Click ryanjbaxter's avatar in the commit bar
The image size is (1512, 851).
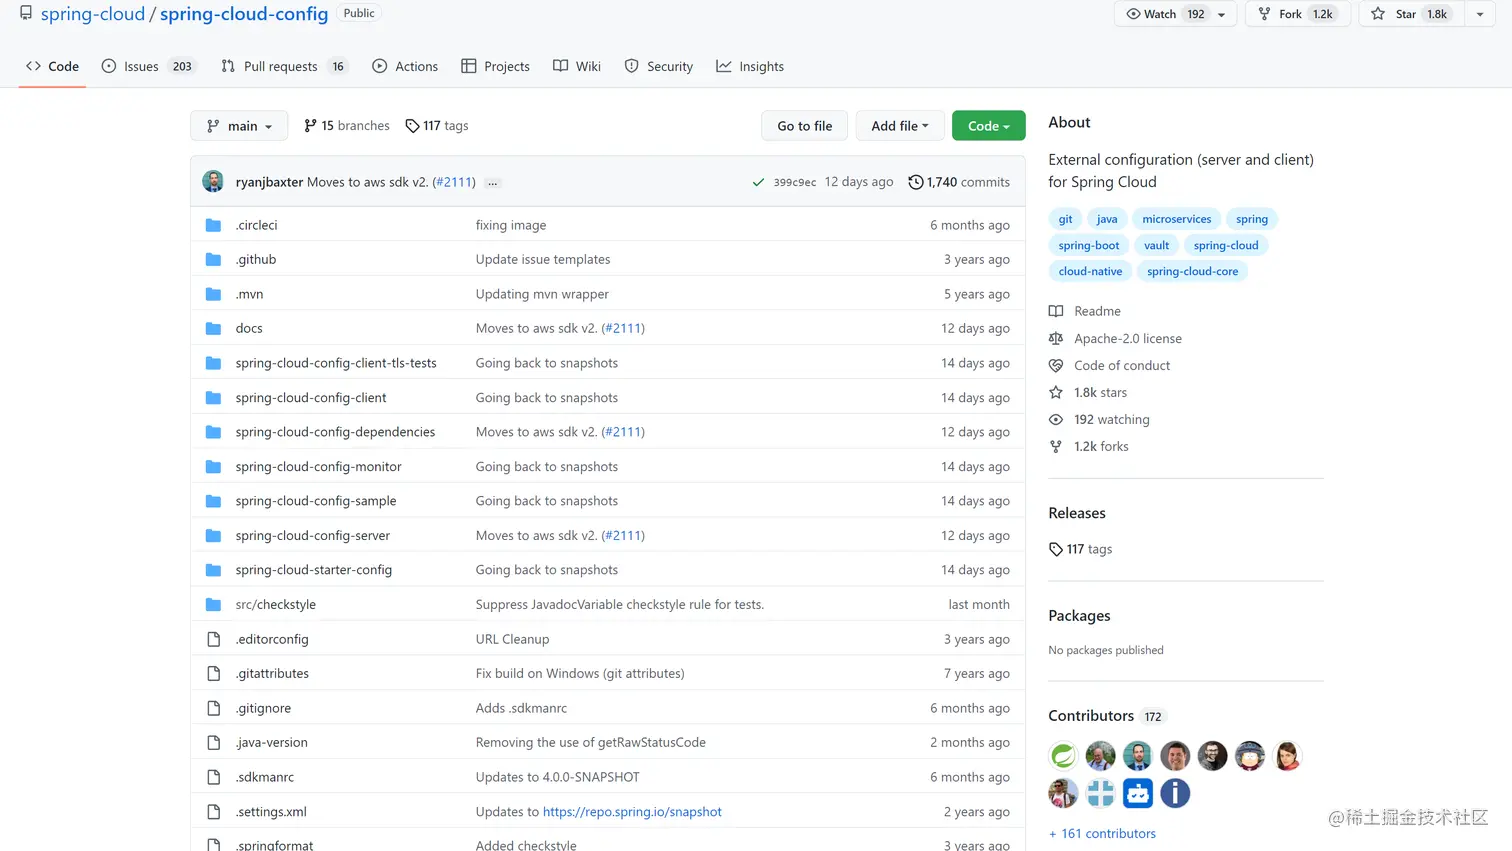pyautogui.click(x=213, y=181)
